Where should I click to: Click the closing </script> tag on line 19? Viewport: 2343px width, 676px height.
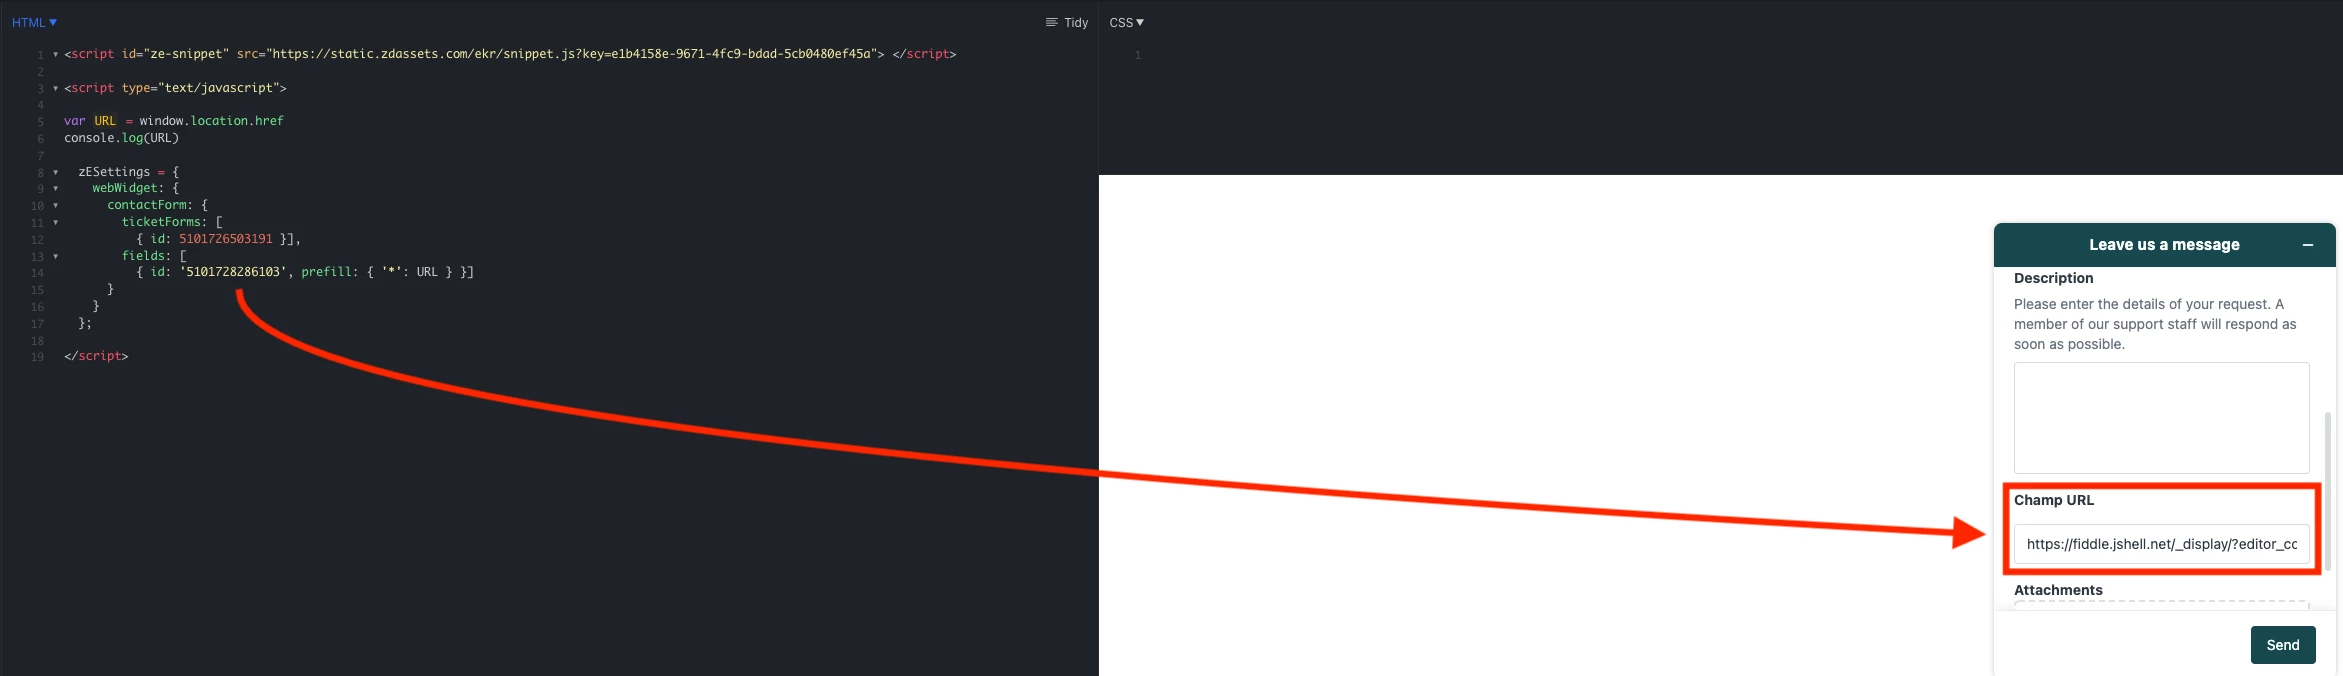pos(96,356)
